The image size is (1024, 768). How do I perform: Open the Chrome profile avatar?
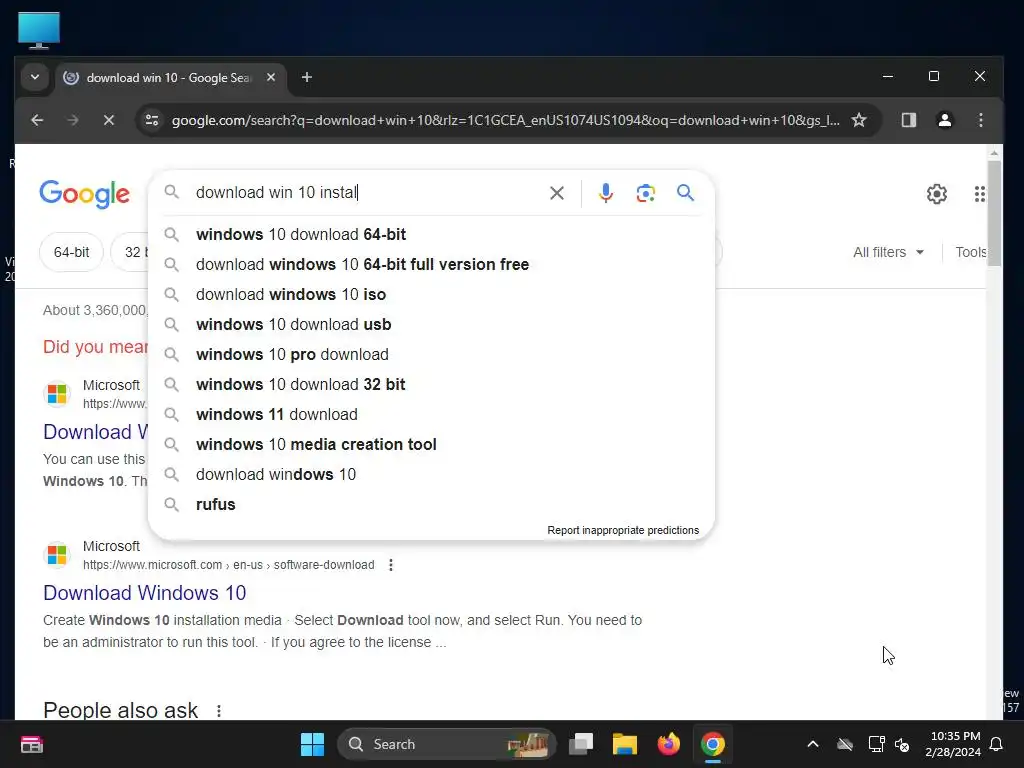944,120
